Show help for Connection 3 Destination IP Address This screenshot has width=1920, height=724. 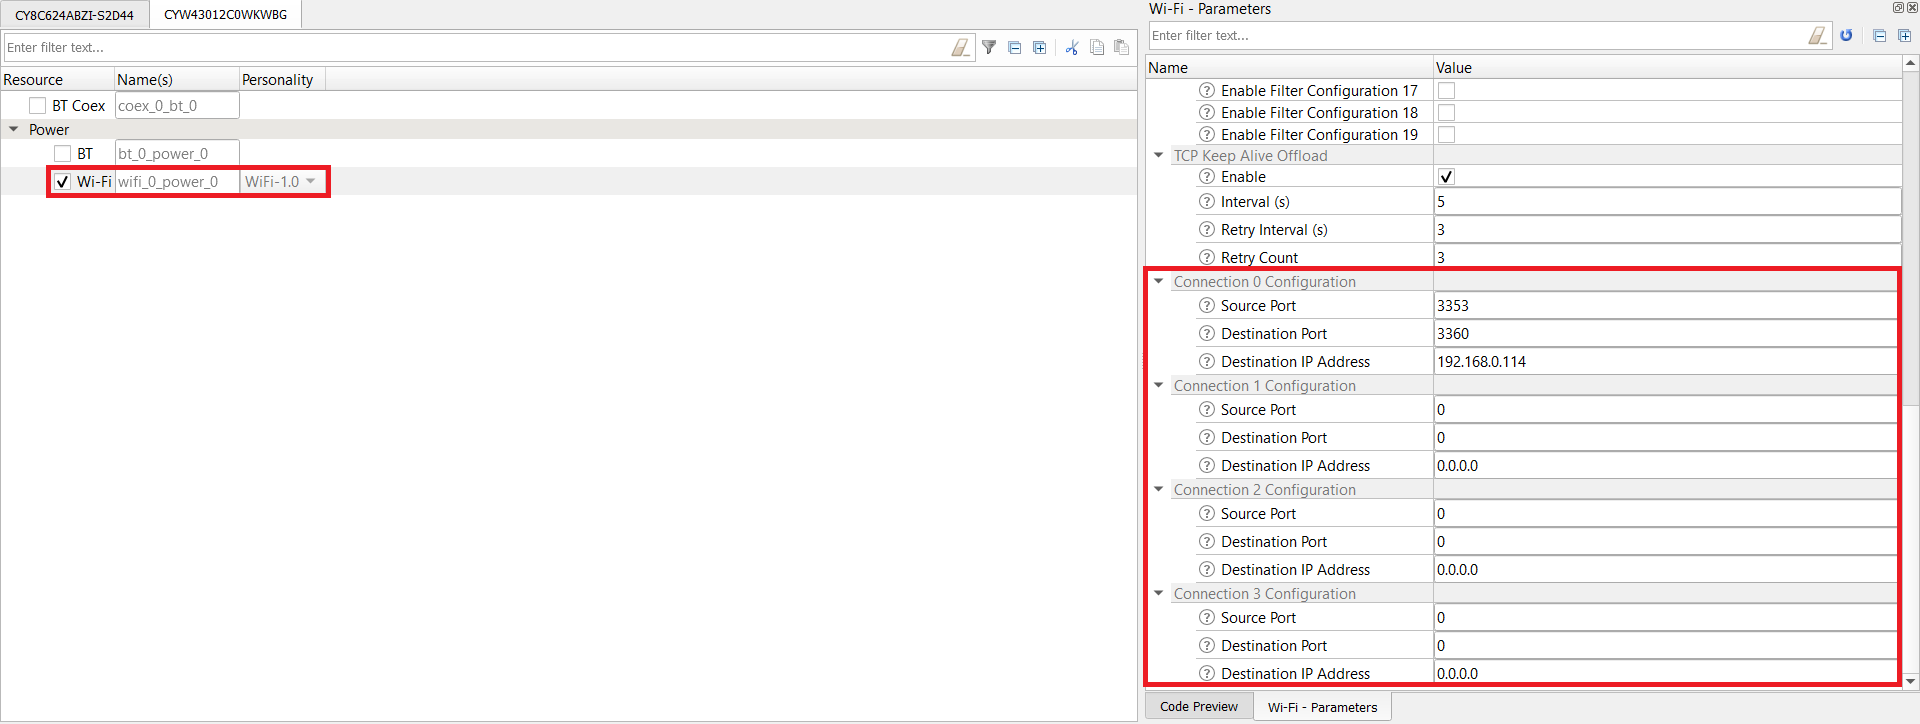1207,673
